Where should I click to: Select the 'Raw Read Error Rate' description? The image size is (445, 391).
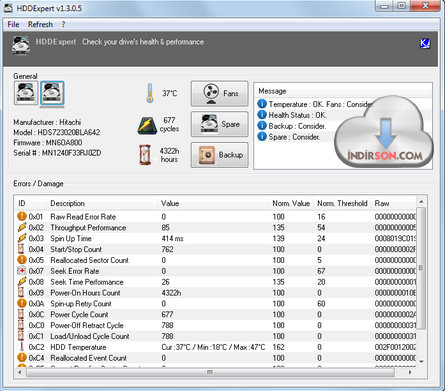(x=83, y=217)
